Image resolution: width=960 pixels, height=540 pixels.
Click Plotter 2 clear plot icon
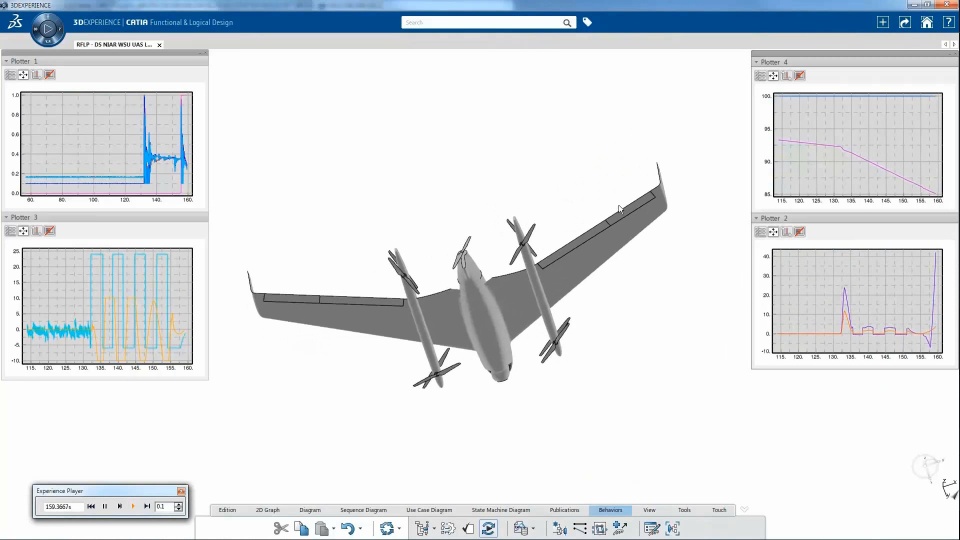800,232
